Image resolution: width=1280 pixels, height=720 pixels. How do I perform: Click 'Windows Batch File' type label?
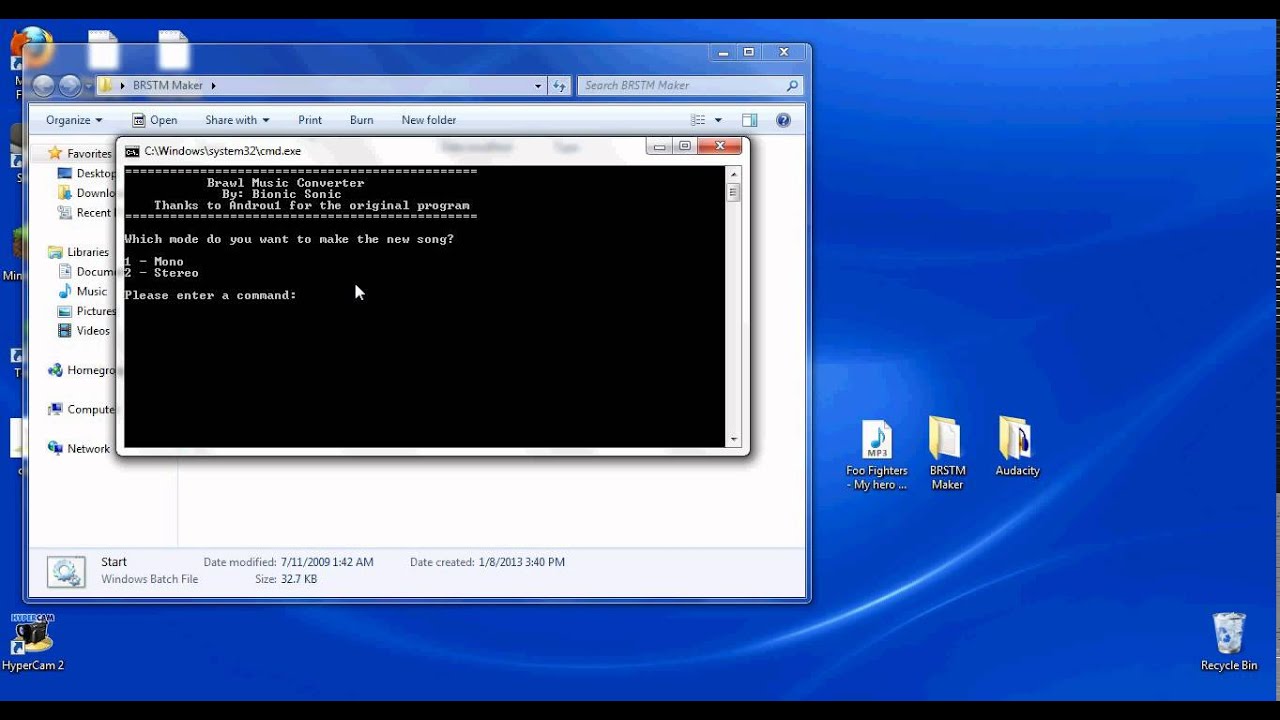pos(150,579)
